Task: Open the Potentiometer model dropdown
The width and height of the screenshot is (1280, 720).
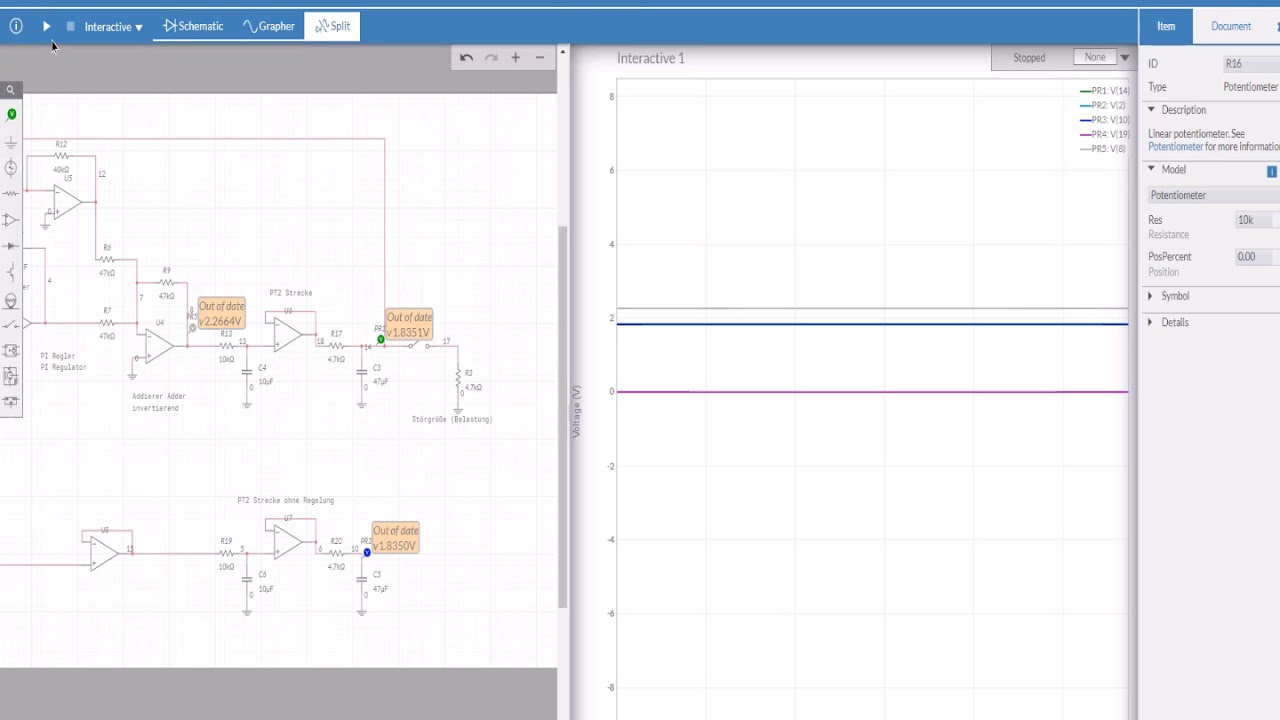Action: [x=1212, y=195]
